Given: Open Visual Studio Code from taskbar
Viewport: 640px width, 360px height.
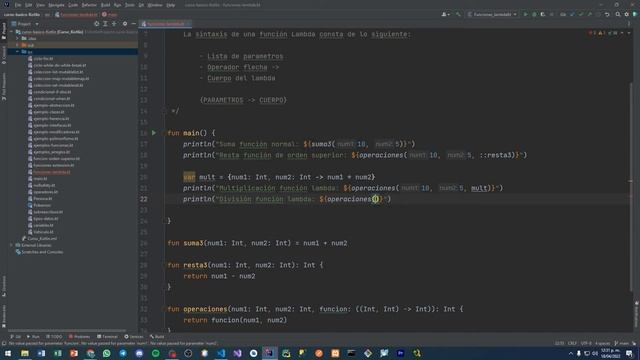Looking at the screenshot, I should pos(221,353).
